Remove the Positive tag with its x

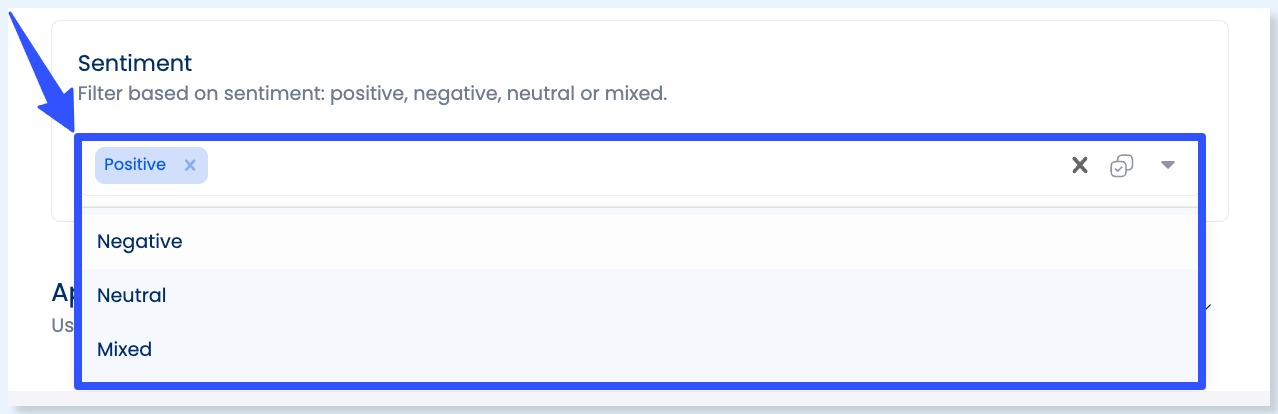coord(190,165)
